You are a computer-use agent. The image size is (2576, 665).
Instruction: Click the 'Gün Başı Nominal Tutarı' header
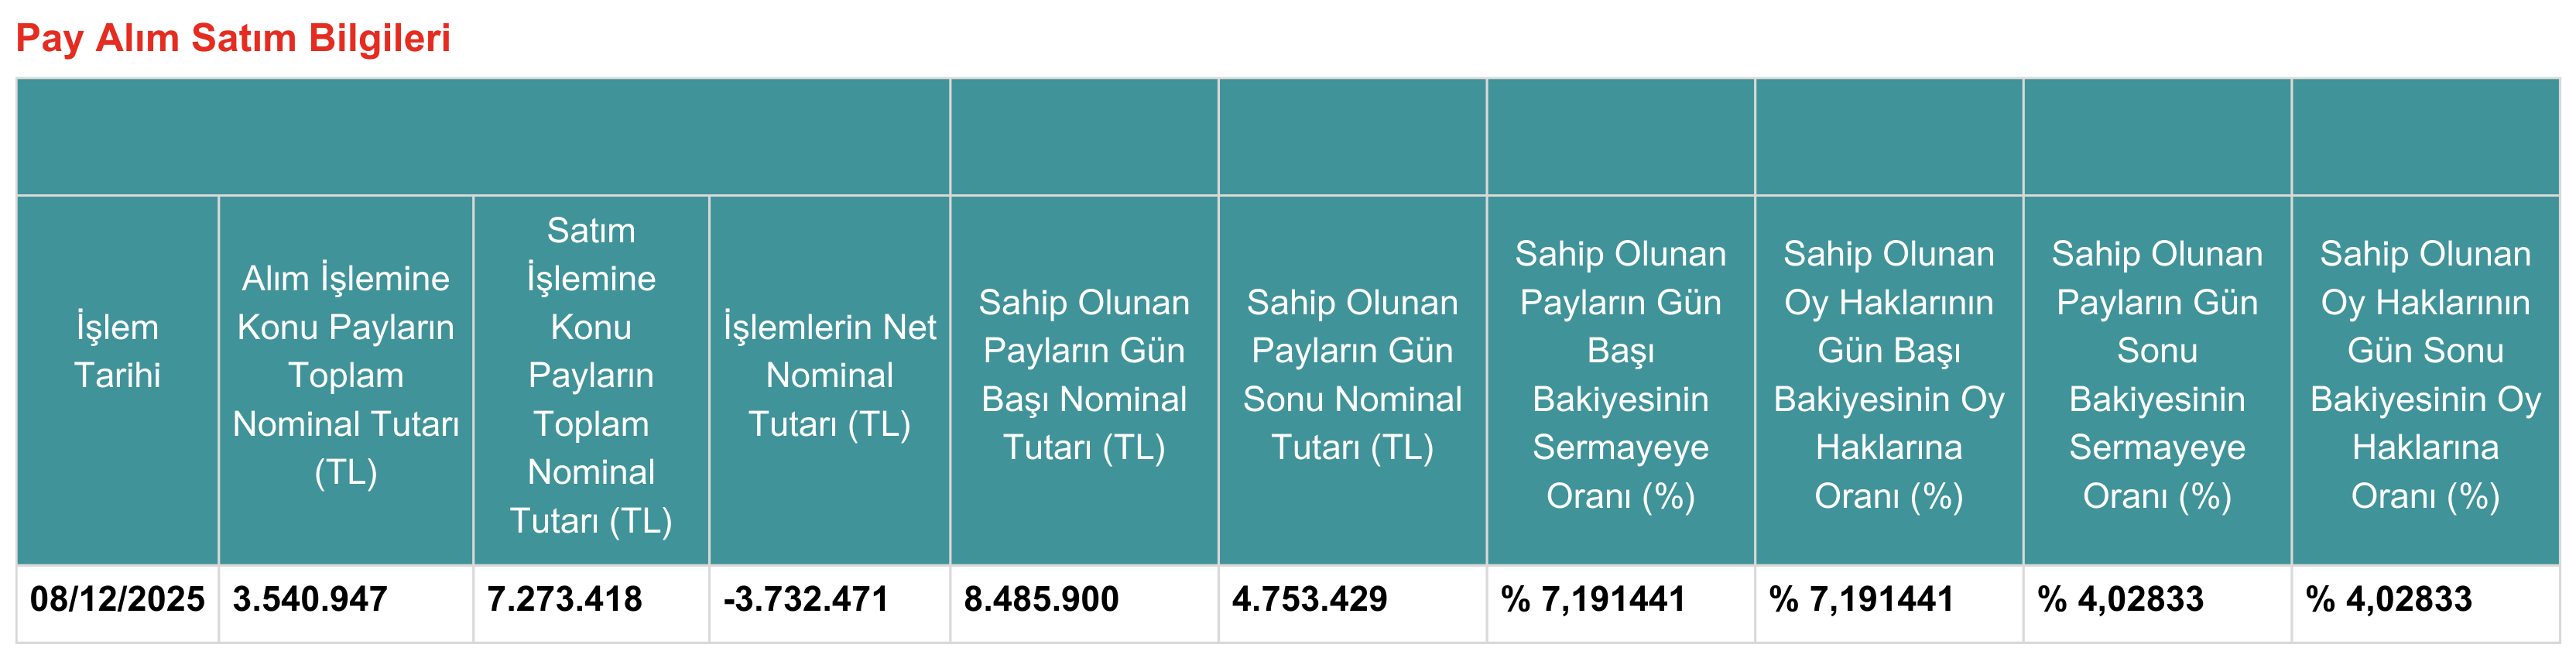click(1084, 375)
